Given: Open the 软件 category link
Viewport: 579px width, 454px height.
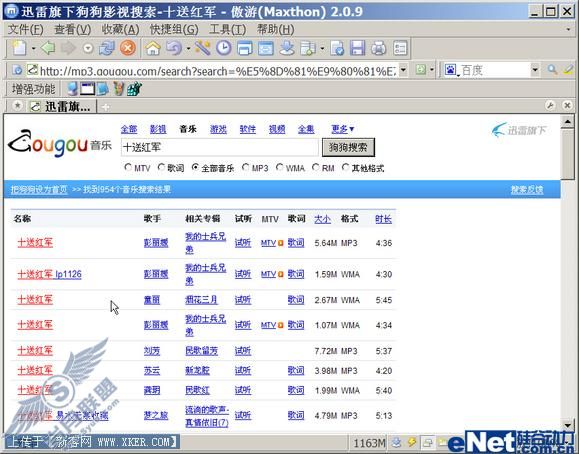Looking at the screenshot, I should point(247,129).
